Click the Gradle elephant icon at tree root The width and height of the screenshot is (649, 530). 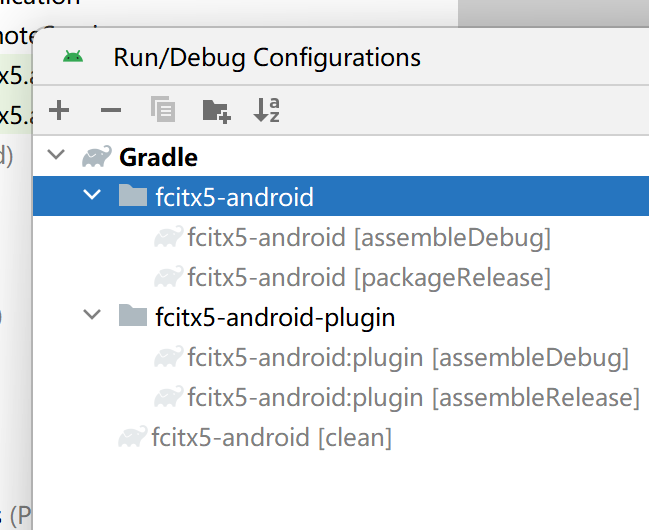[x=97, y=157]
